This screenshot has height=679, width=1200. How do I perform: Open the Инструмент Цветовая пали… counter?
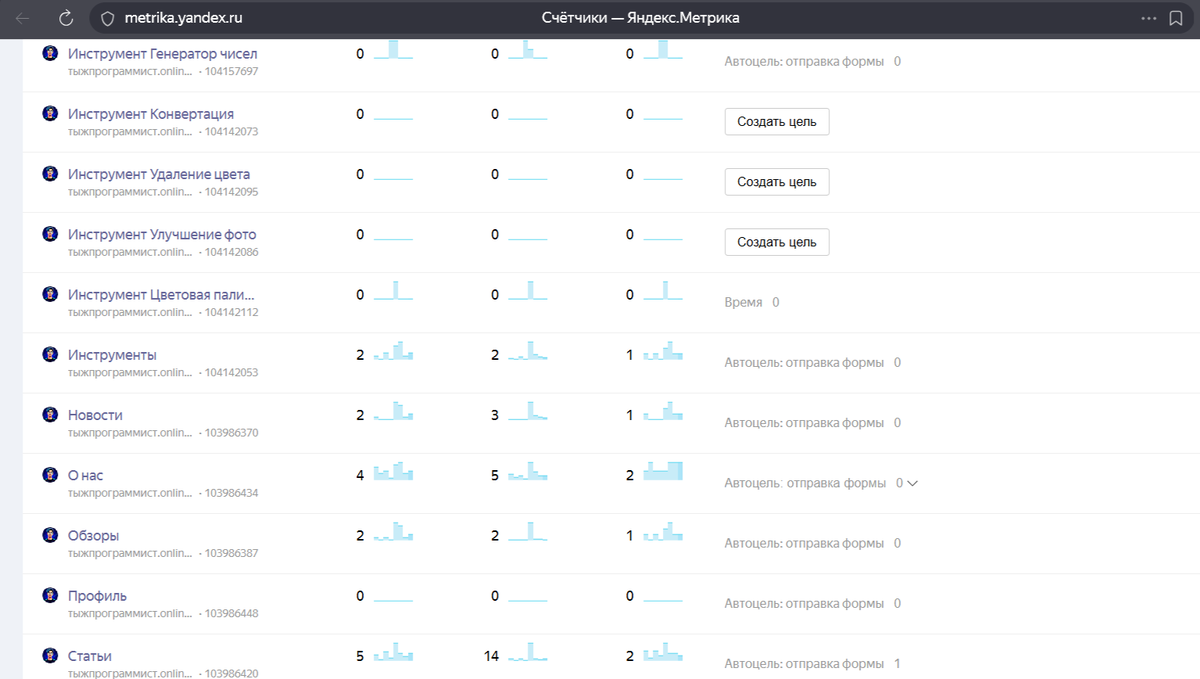coord(161,295)
